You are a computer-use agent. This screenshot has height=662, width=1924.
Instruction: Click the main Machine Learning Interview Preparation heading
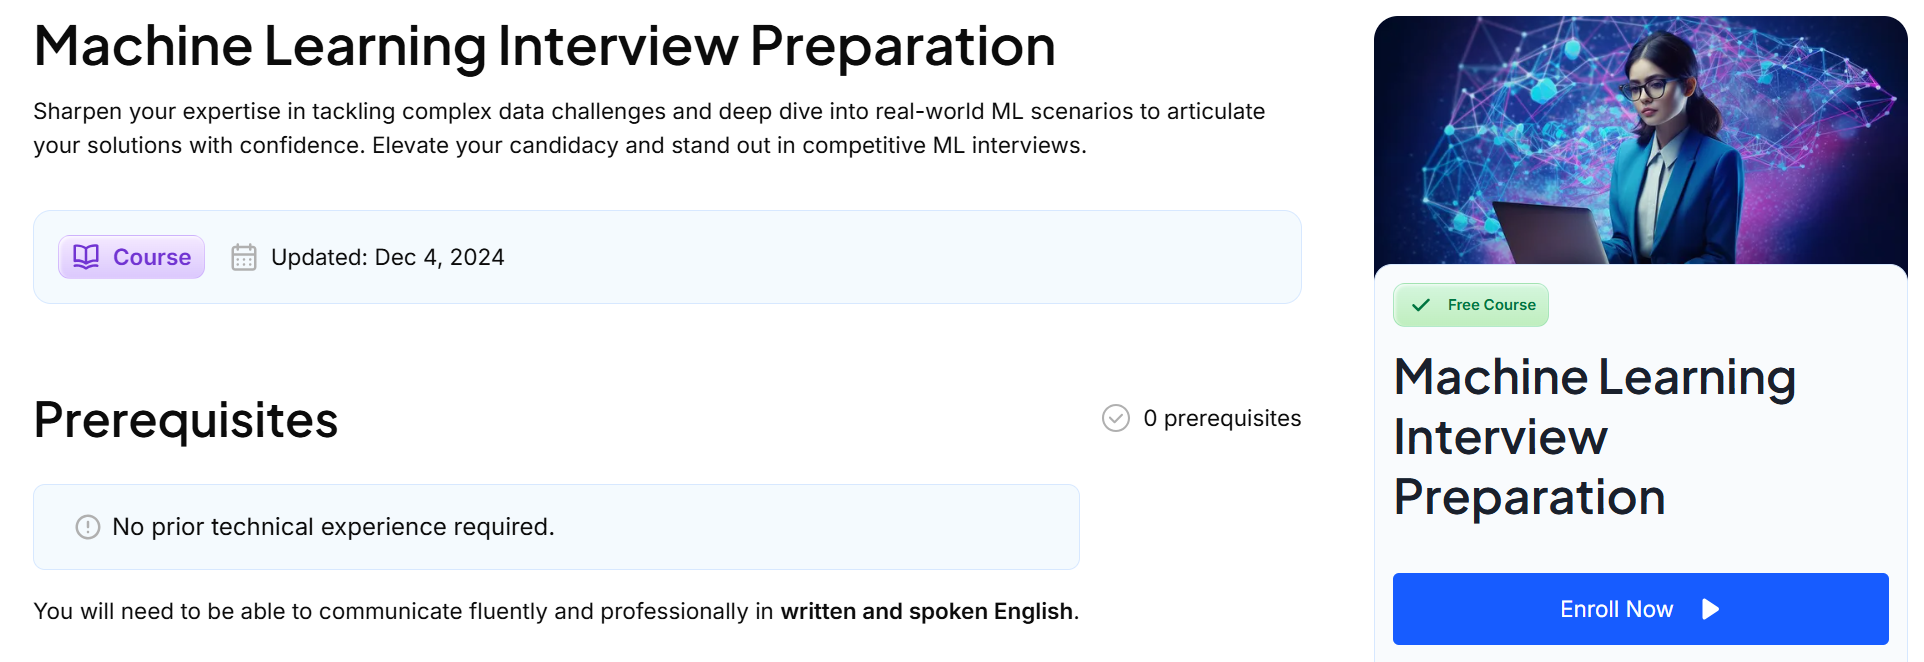(544, 46)
